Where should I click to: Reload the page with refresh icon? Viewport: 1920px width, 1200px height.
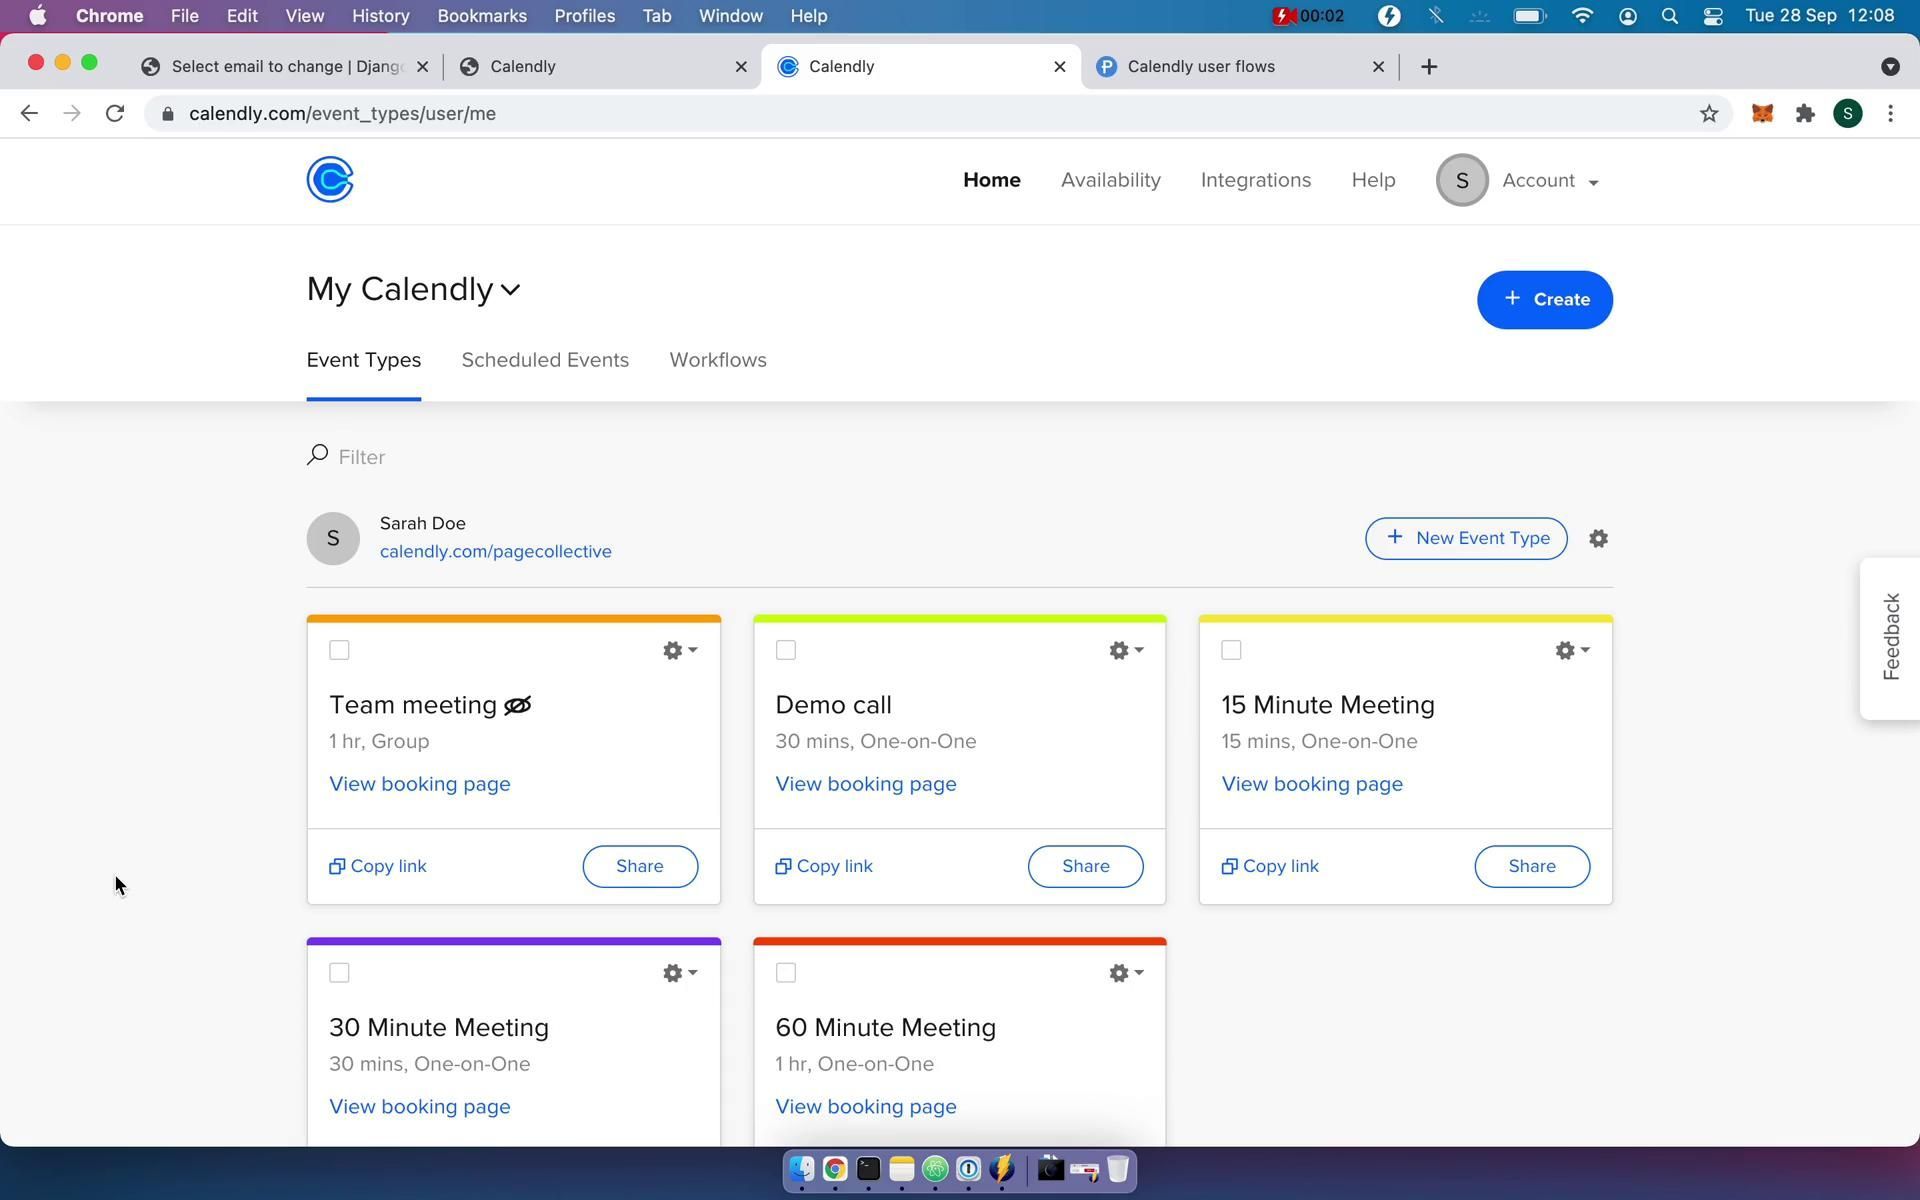[115, 114]
